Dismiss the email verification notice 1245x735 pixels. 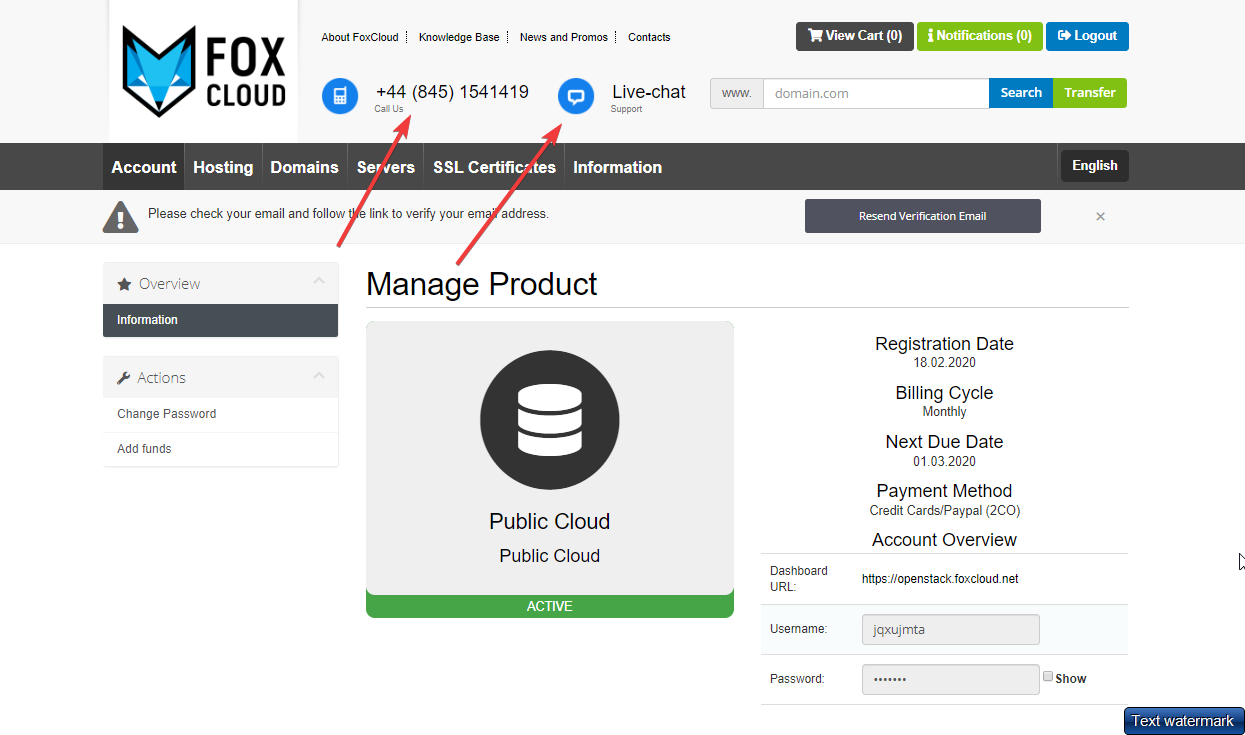coord(1100,216)
